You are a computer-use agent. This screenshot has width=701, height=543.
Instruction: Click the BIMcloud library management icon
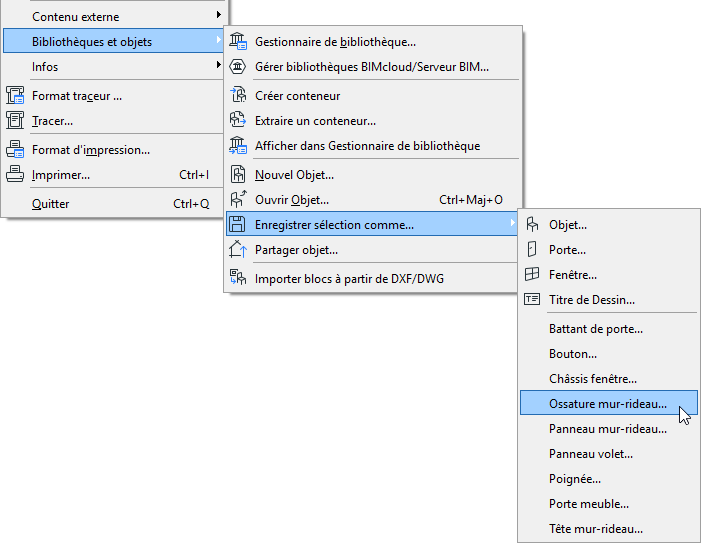click(238, 67)
